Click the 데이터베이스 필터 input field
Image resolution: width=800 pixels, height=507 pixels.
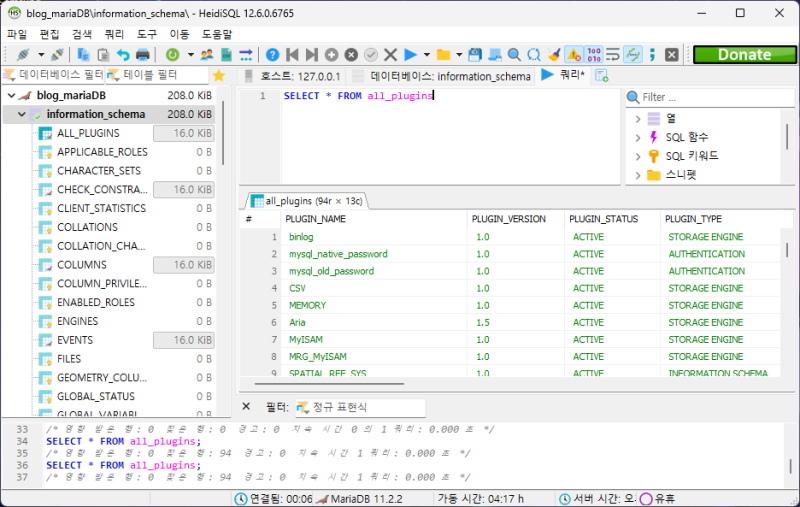pyautogui.click(x=54, y=75)
